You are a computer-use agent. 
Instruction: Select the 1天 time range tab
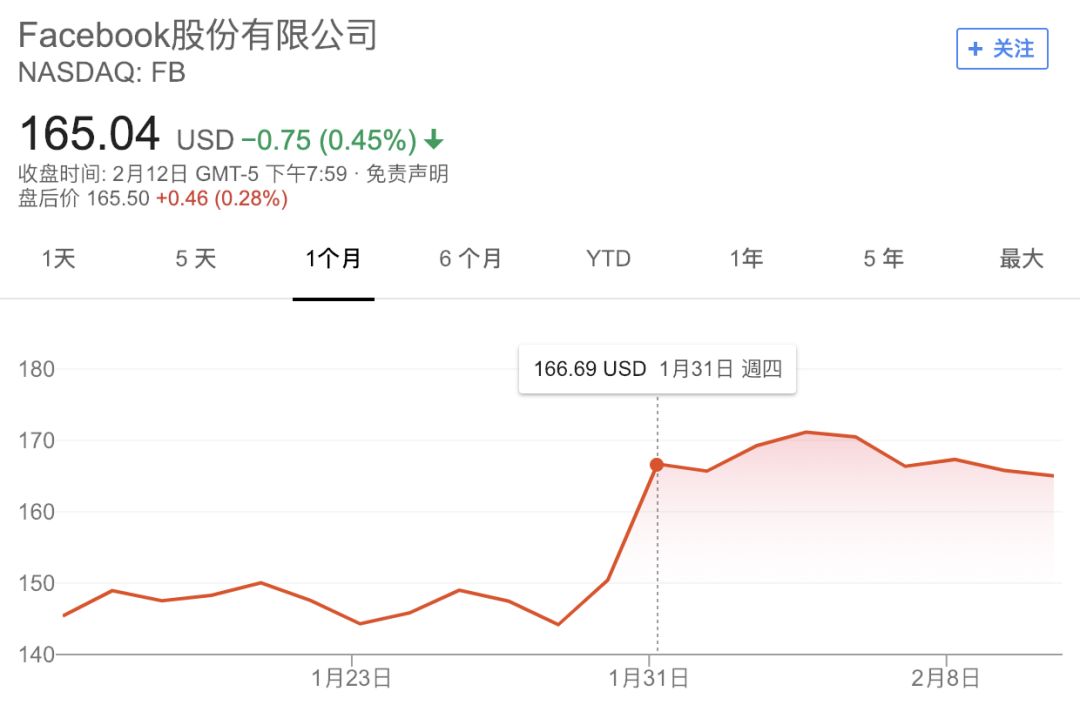click(x=59, y=259)
